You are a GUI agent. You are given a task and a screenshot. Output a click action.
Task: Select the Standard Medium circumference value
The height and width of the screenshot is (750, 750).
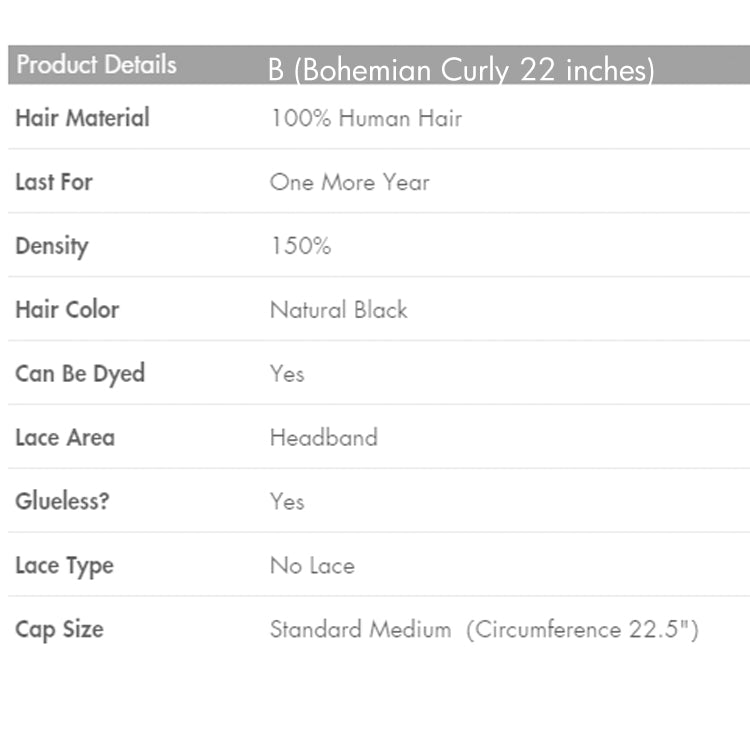click(x=484, y=630)
